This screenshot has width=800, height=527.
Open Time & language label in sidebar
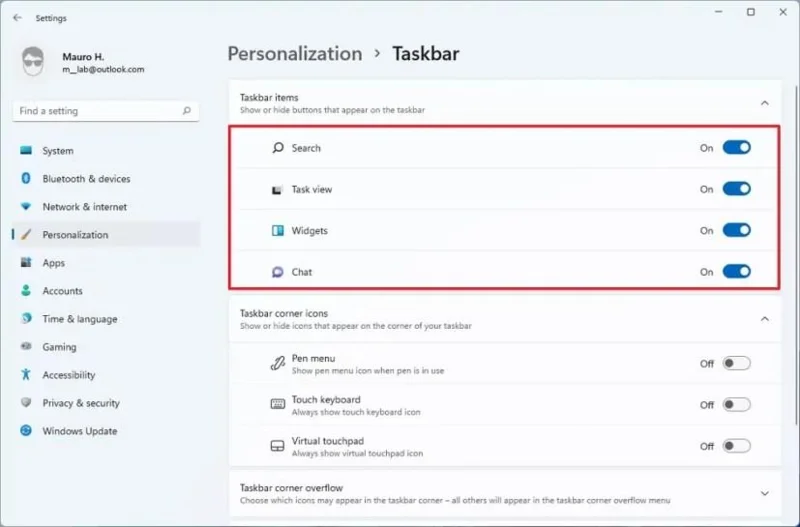80,319
